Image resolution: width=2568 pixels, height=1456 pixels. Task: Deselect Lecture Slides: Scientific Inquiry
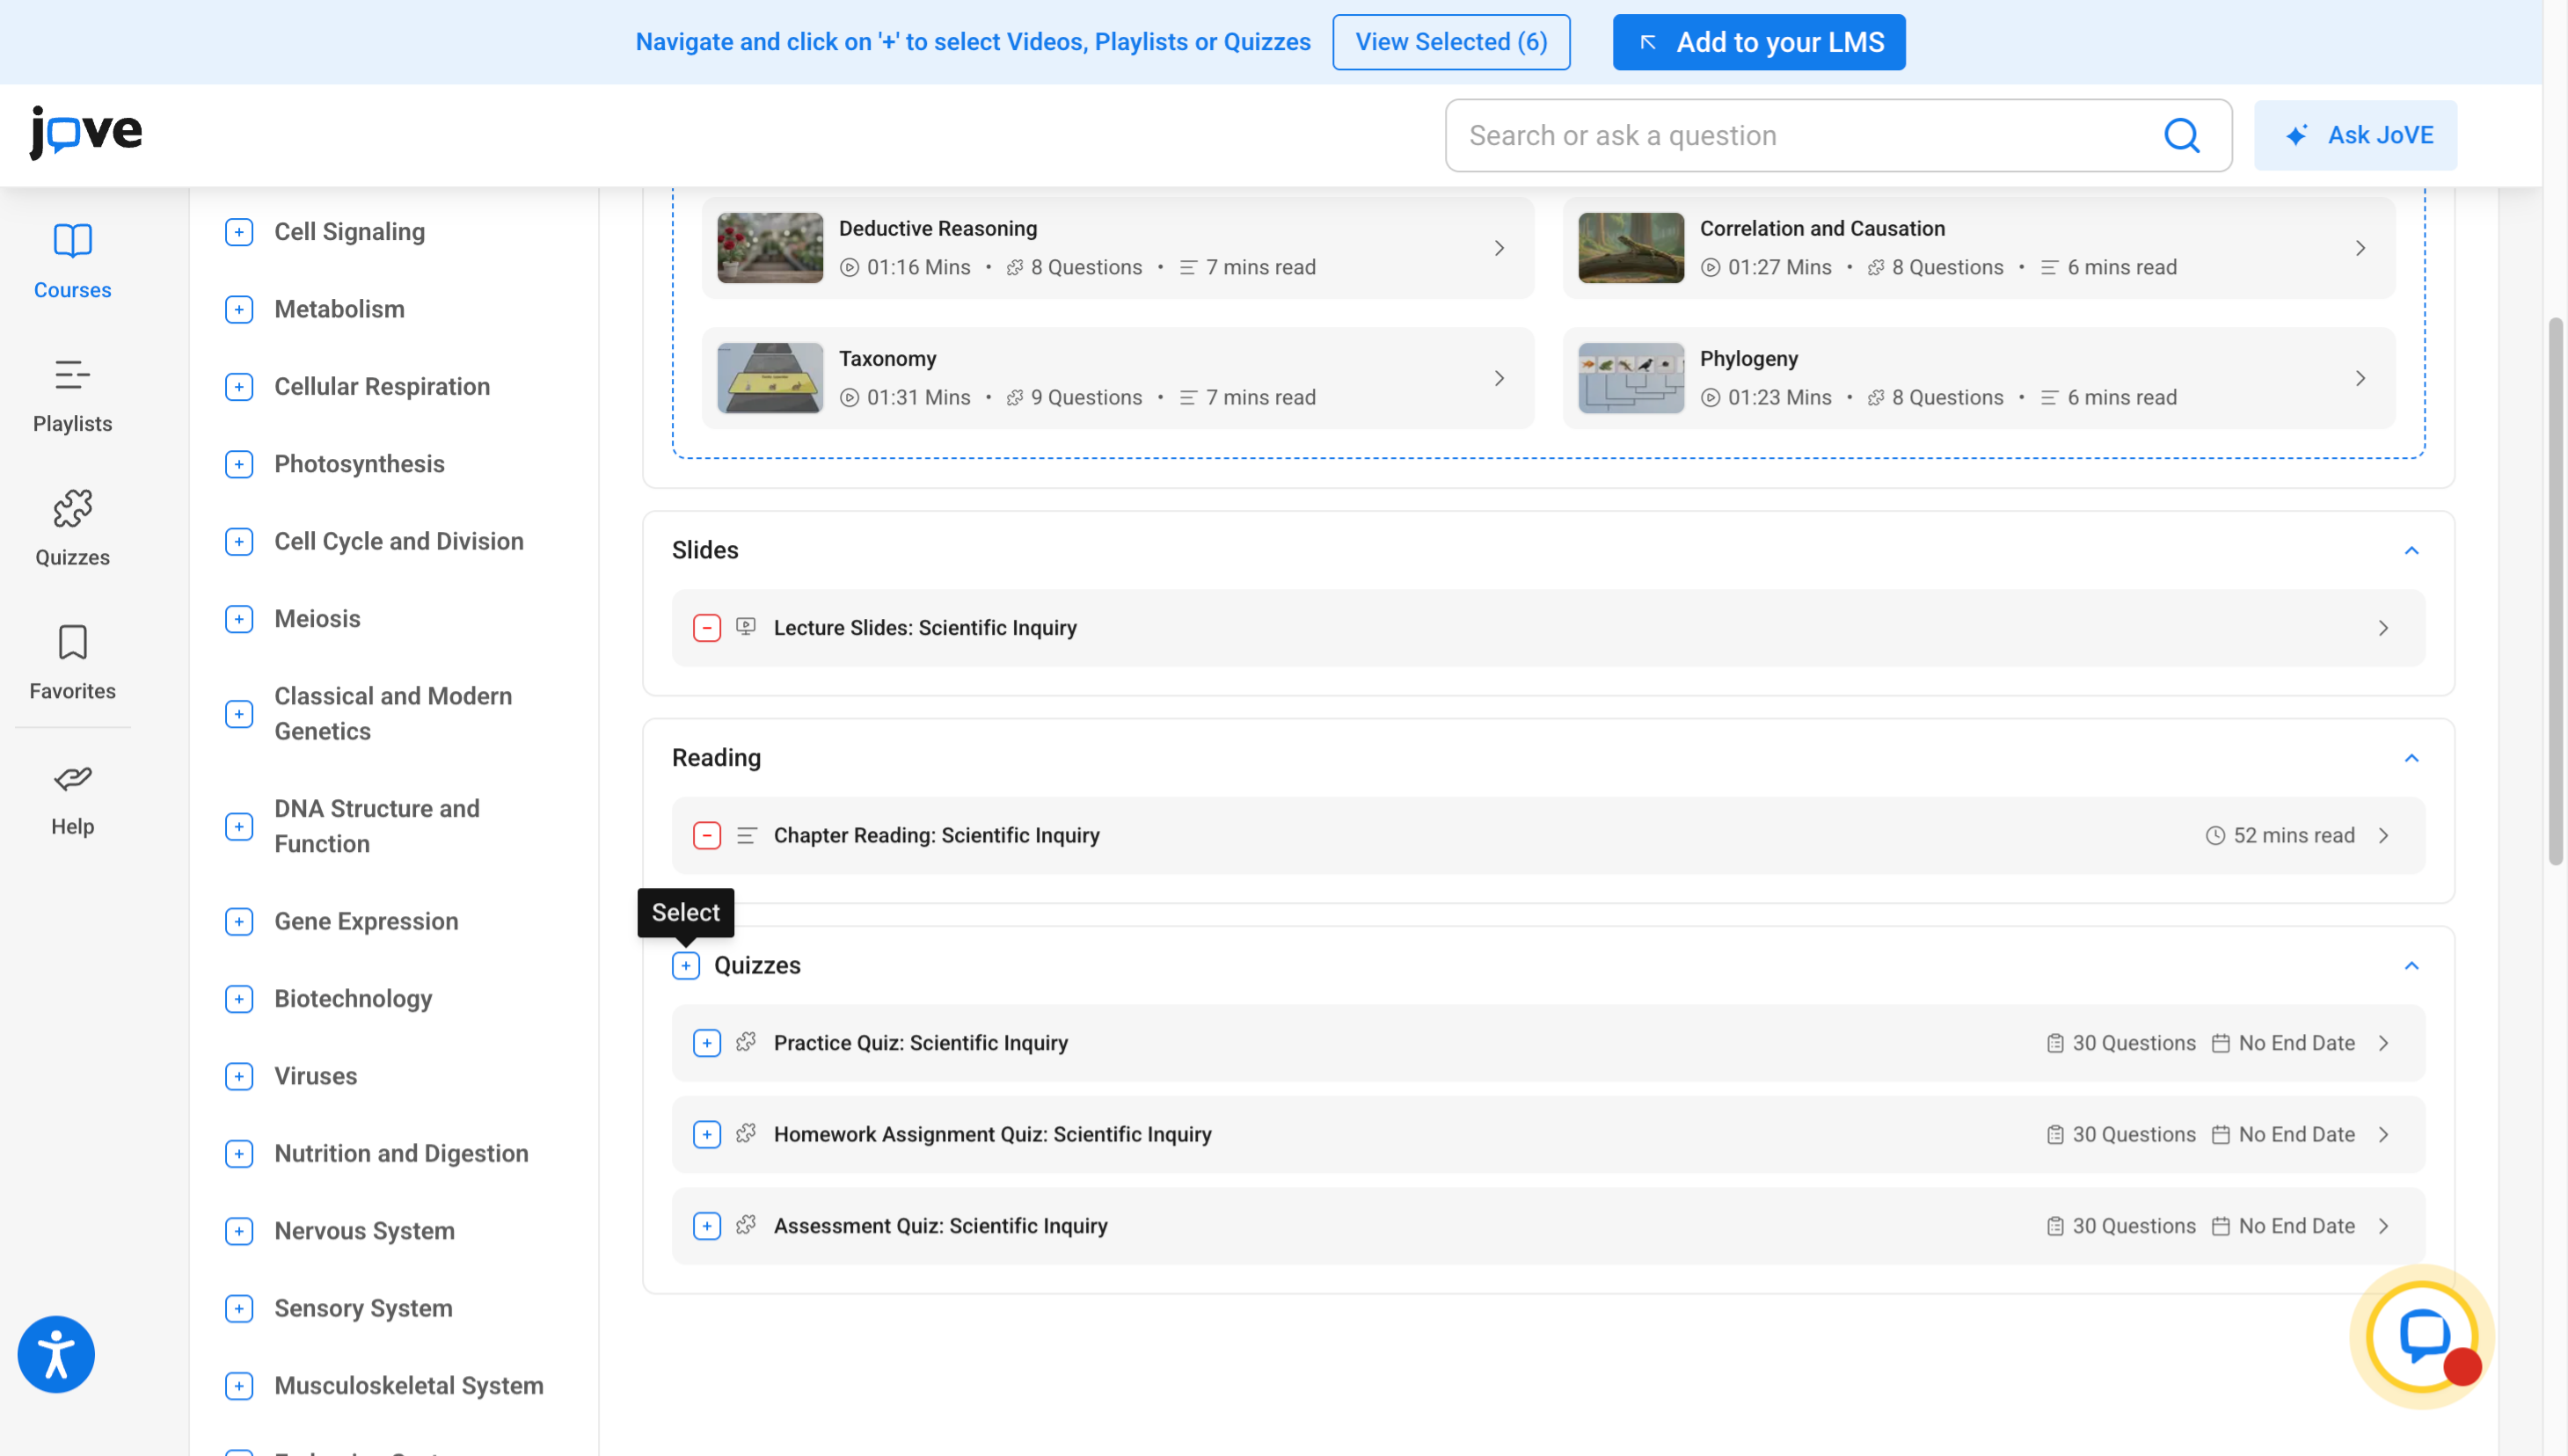(x=707, y=628)
